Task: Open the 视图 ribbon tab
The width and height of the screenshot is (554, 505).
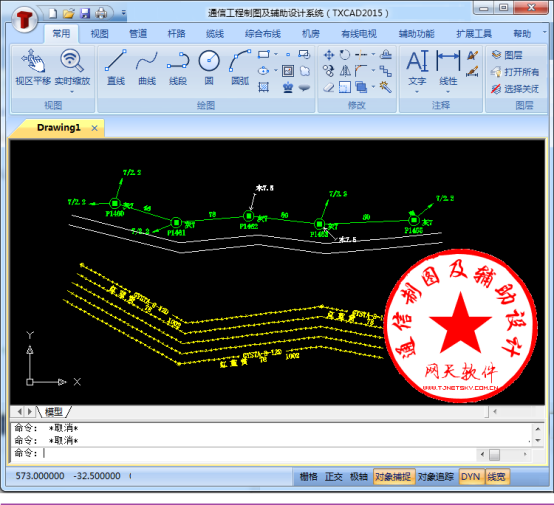Action: [x=99, y=34]
